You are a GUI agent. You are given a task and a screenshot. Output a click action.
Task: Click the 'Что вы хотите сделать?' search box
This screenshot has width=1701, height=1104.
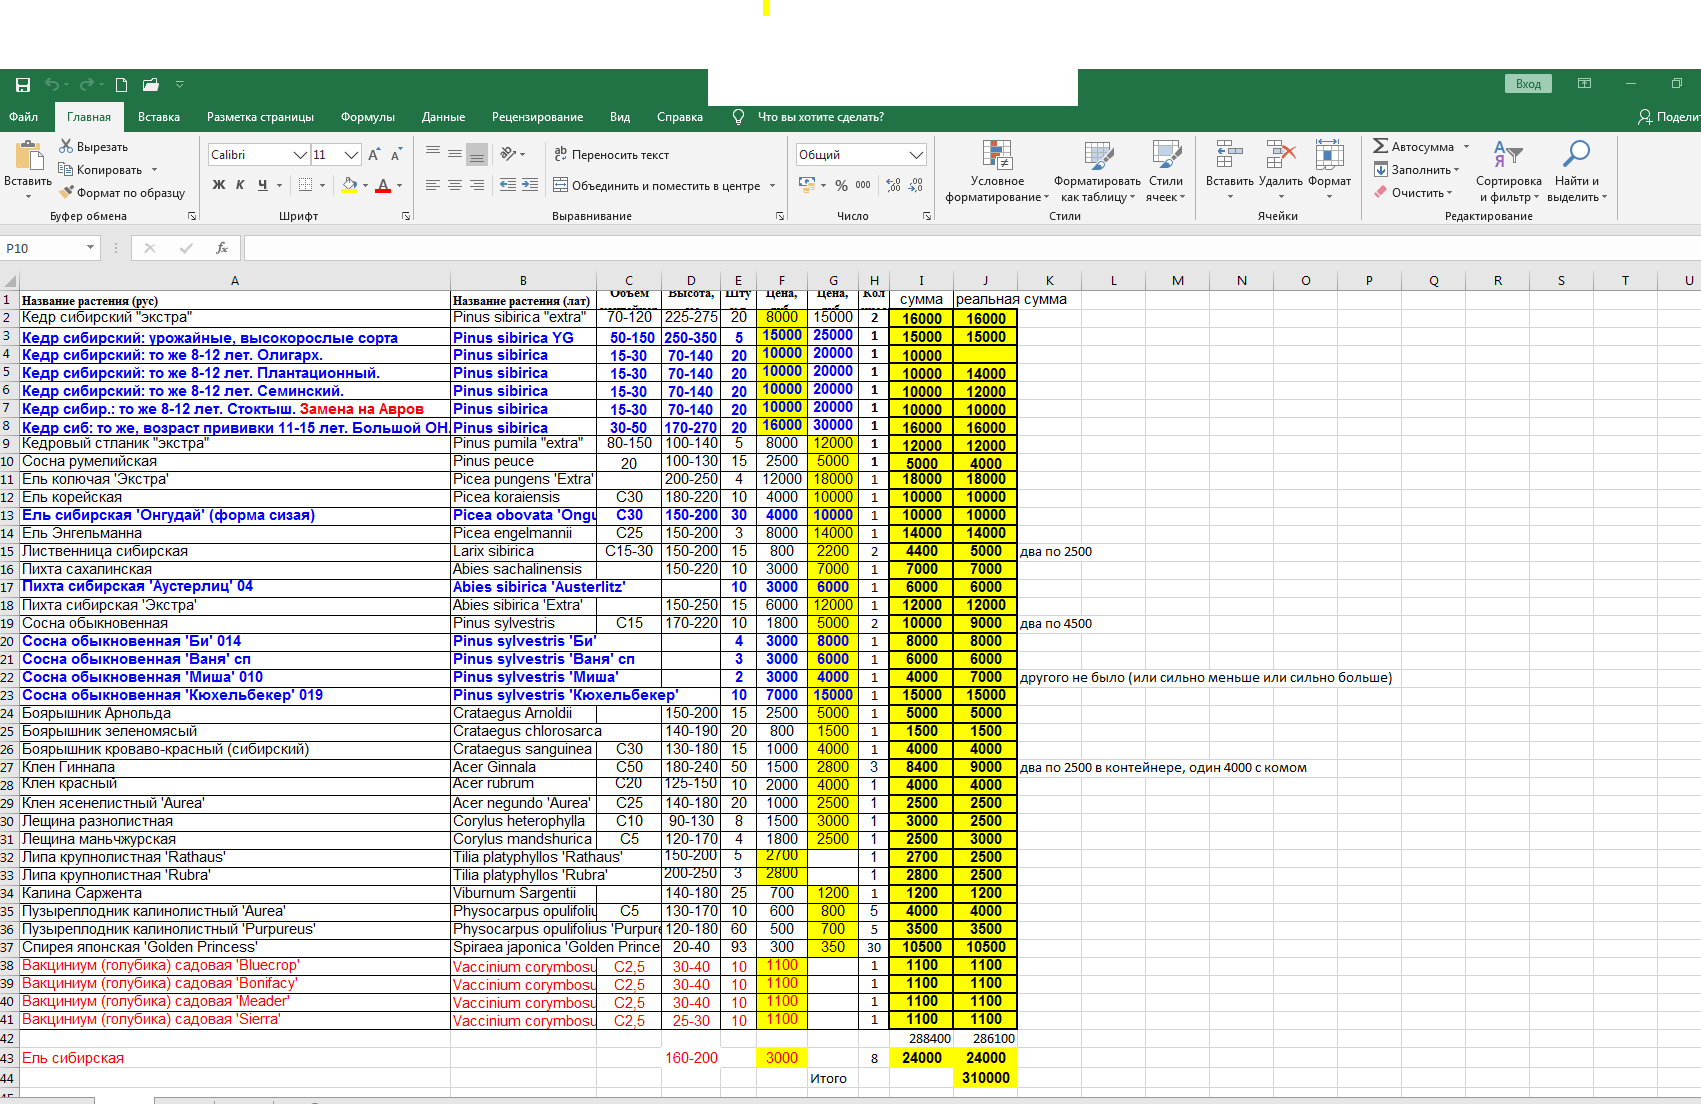click(820, 117)
